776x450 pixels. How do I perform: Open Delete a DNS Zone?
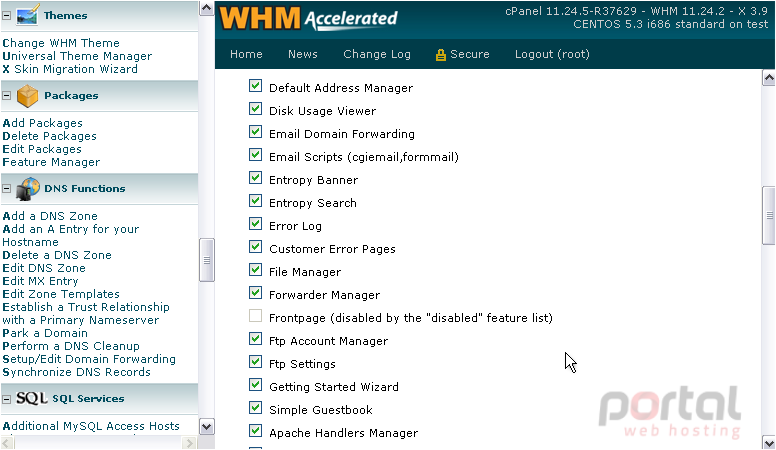tap(57, 255)
